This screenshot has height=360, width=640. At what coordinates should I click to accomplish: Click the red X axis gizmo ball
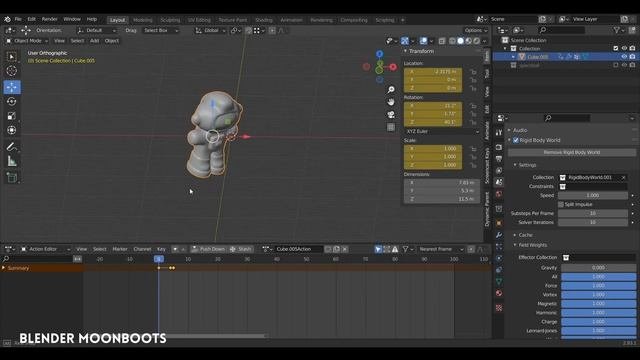(393, 67)
